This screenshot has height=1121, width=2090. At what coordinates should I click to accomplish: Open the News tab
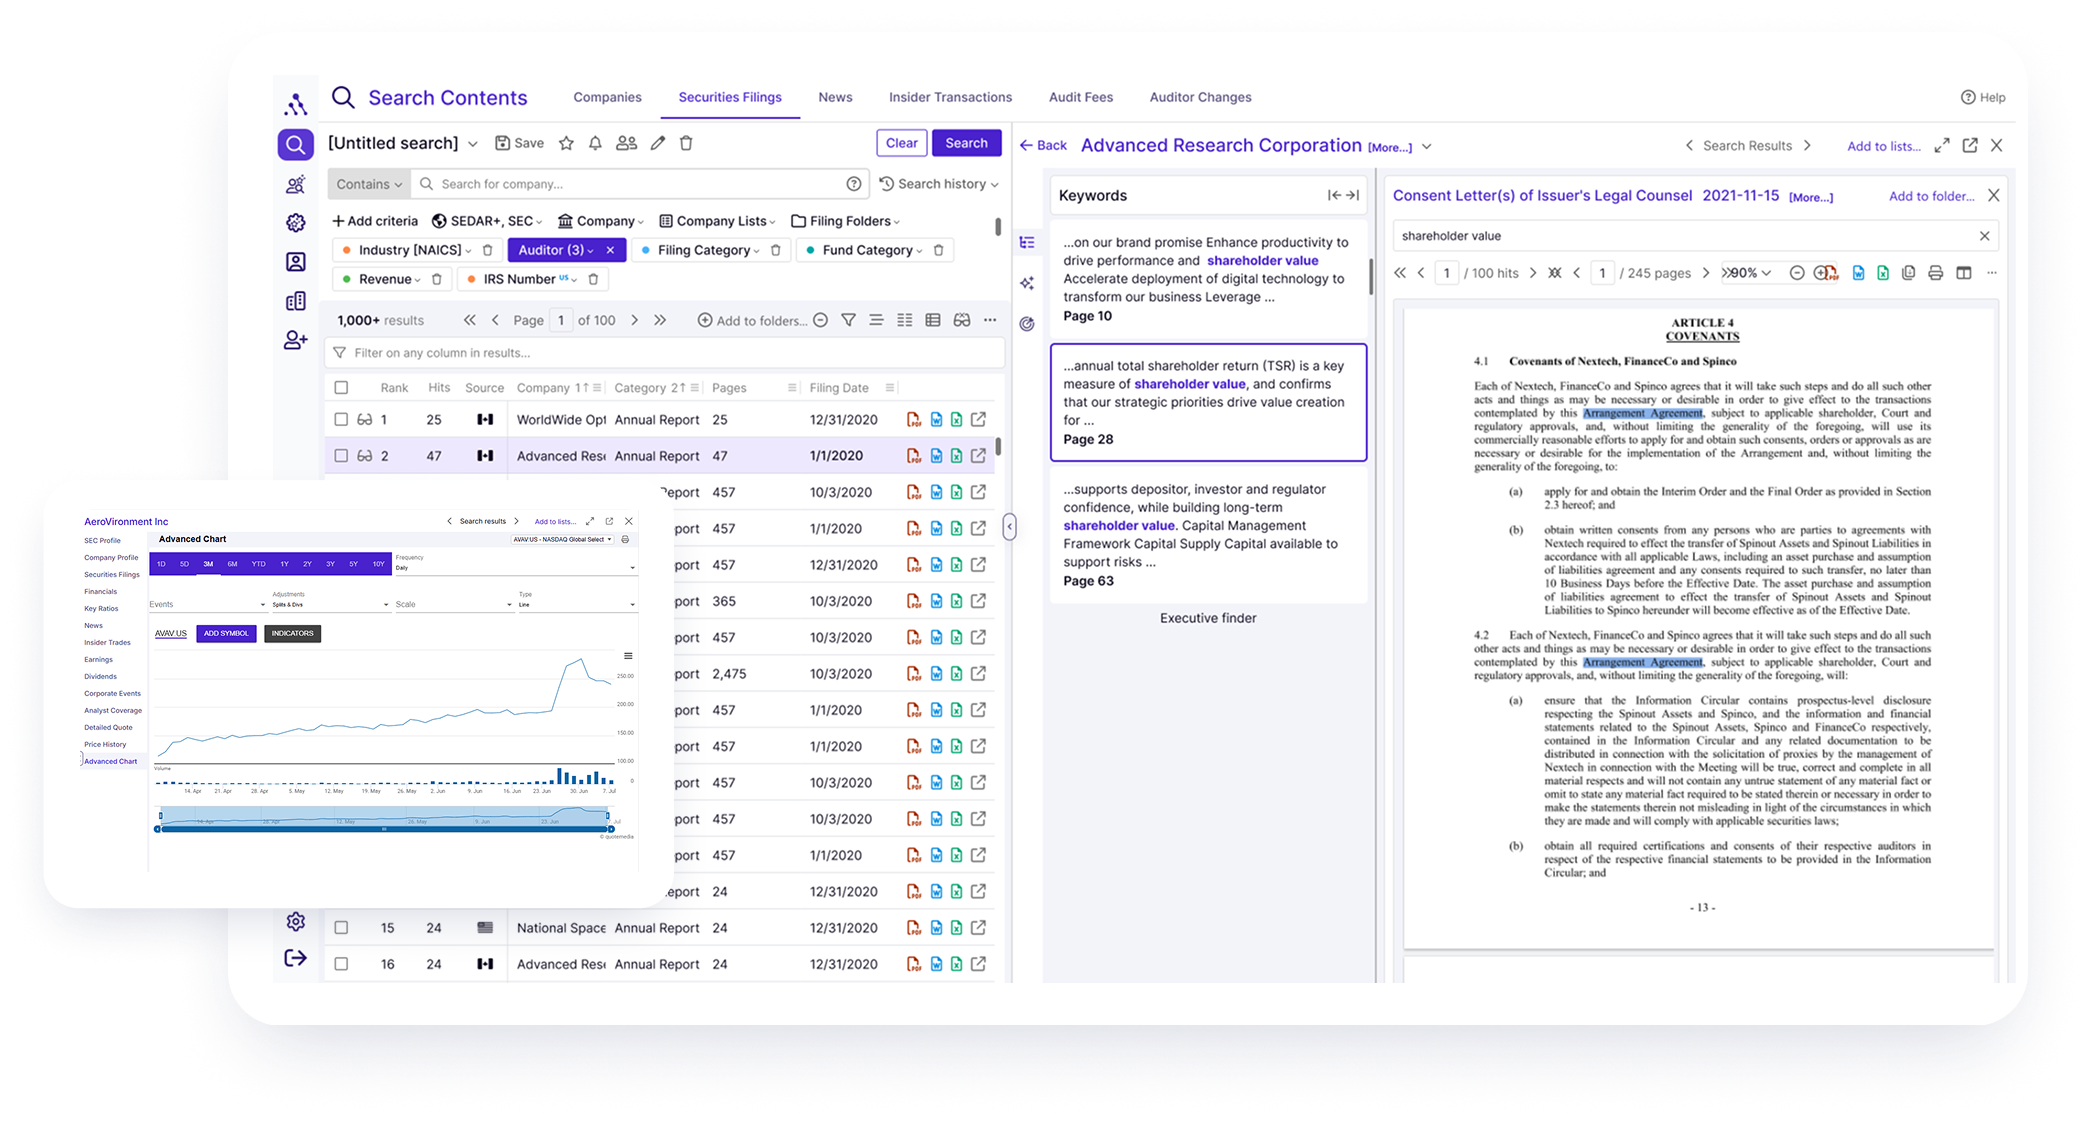(835, 97)
